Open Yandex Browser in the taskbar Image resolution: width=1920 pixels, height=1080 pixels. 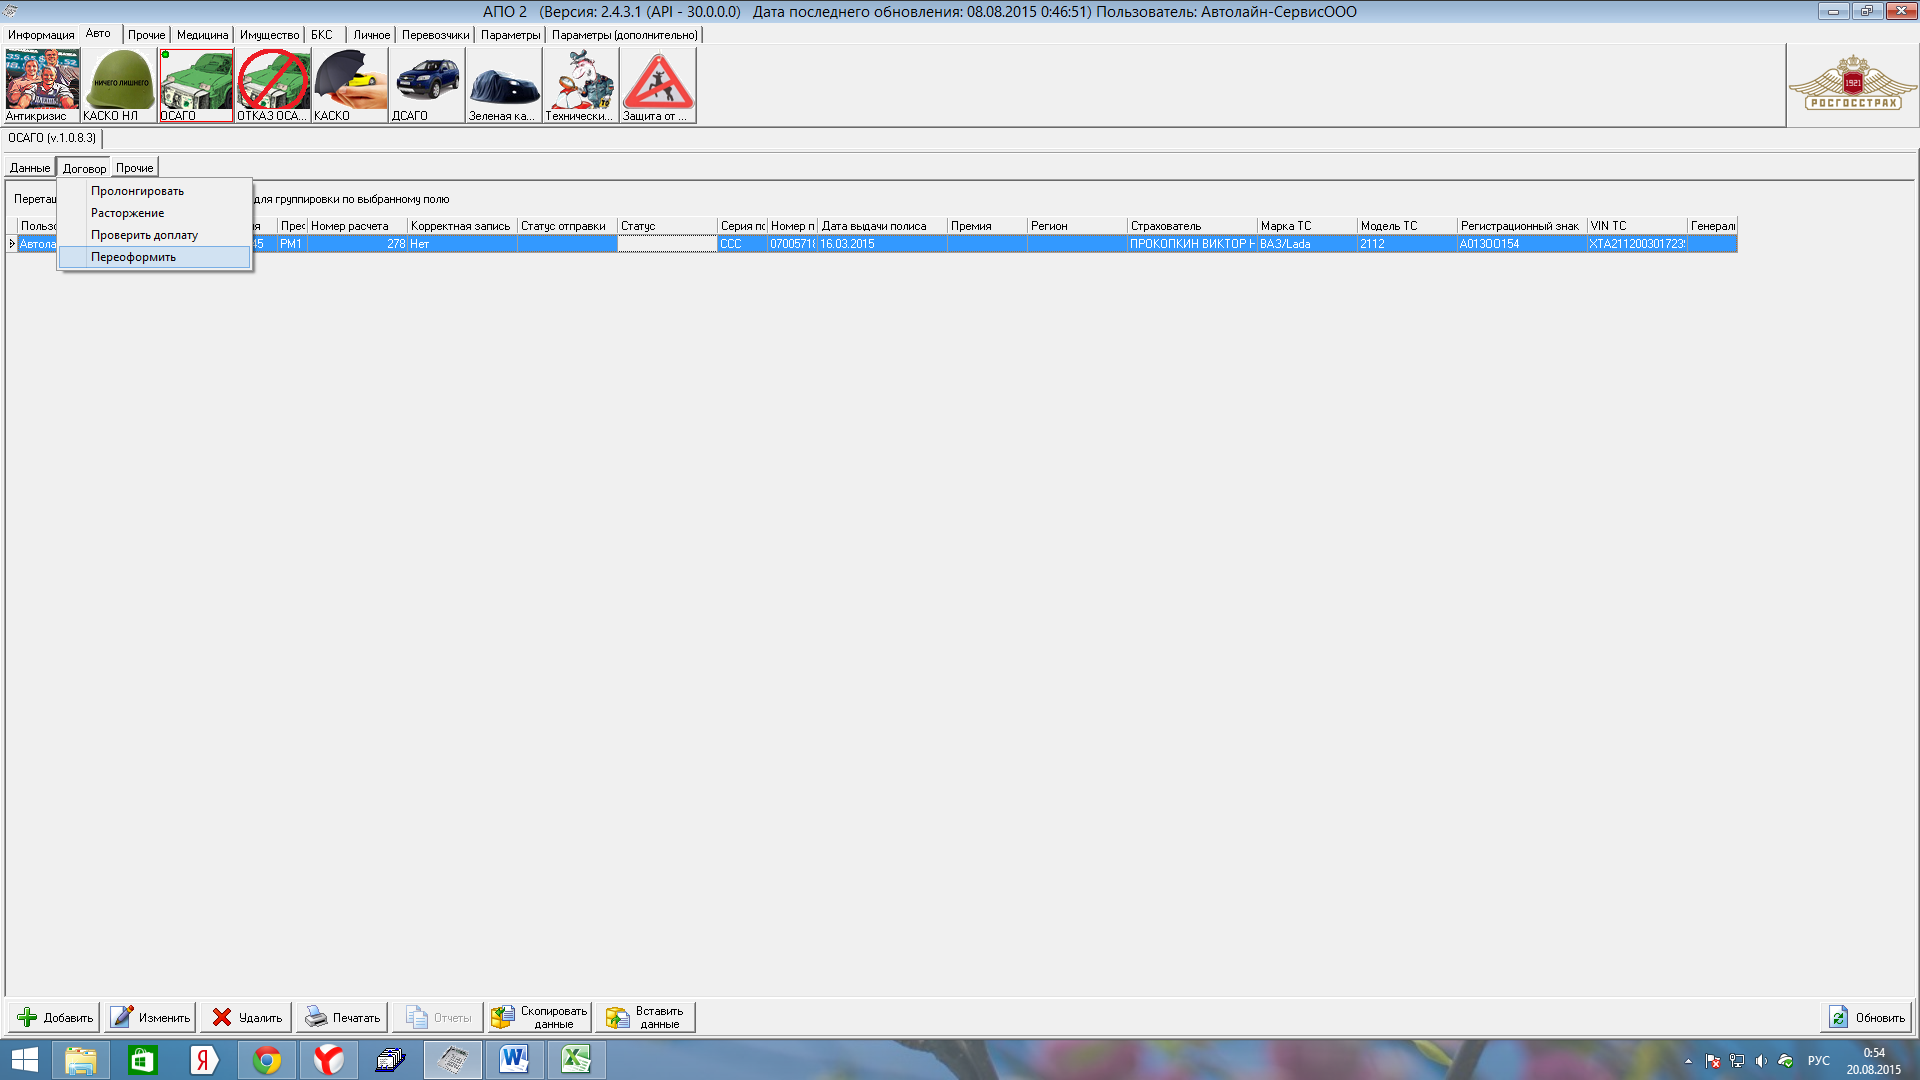[329, 1059]
